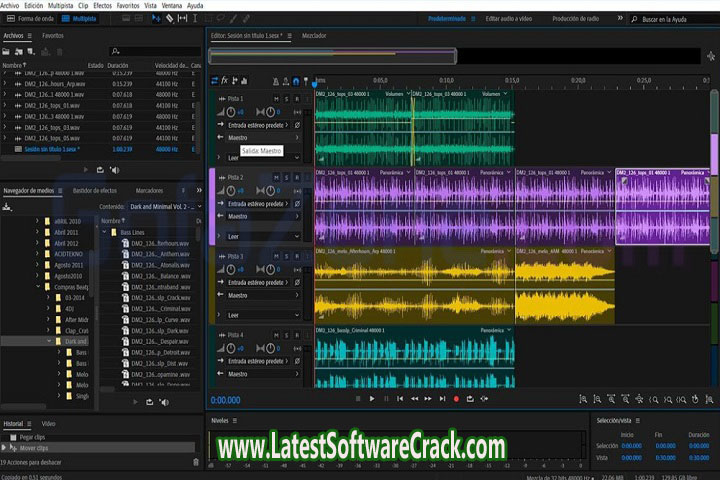Screen dimensions: 720x480
Task: Mute Pista 1 track
Action: coord(276,99)
